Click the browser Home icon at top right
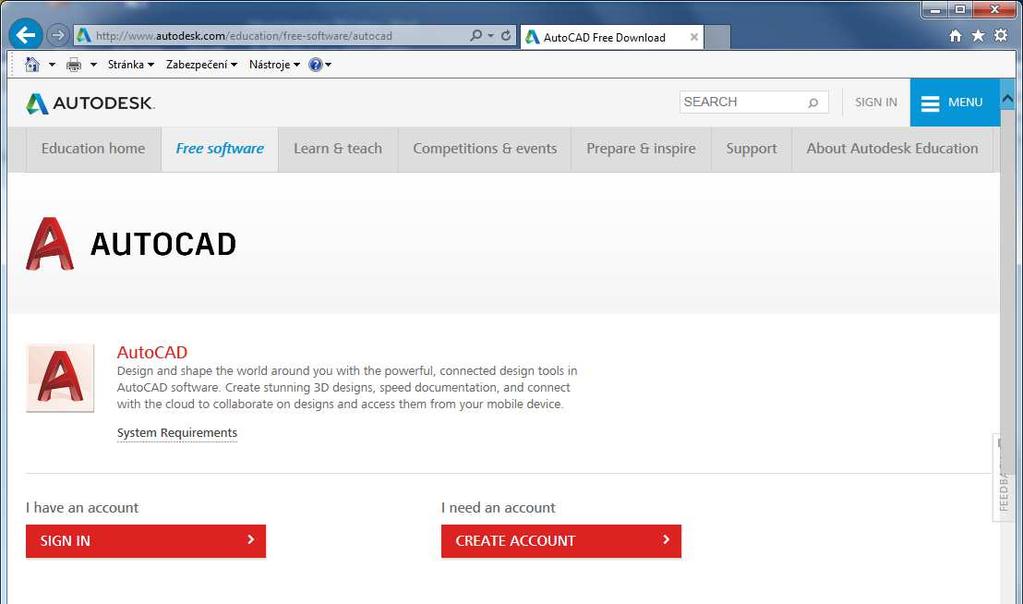This screenshot has width=1023, height=604. tap(956, 35)
